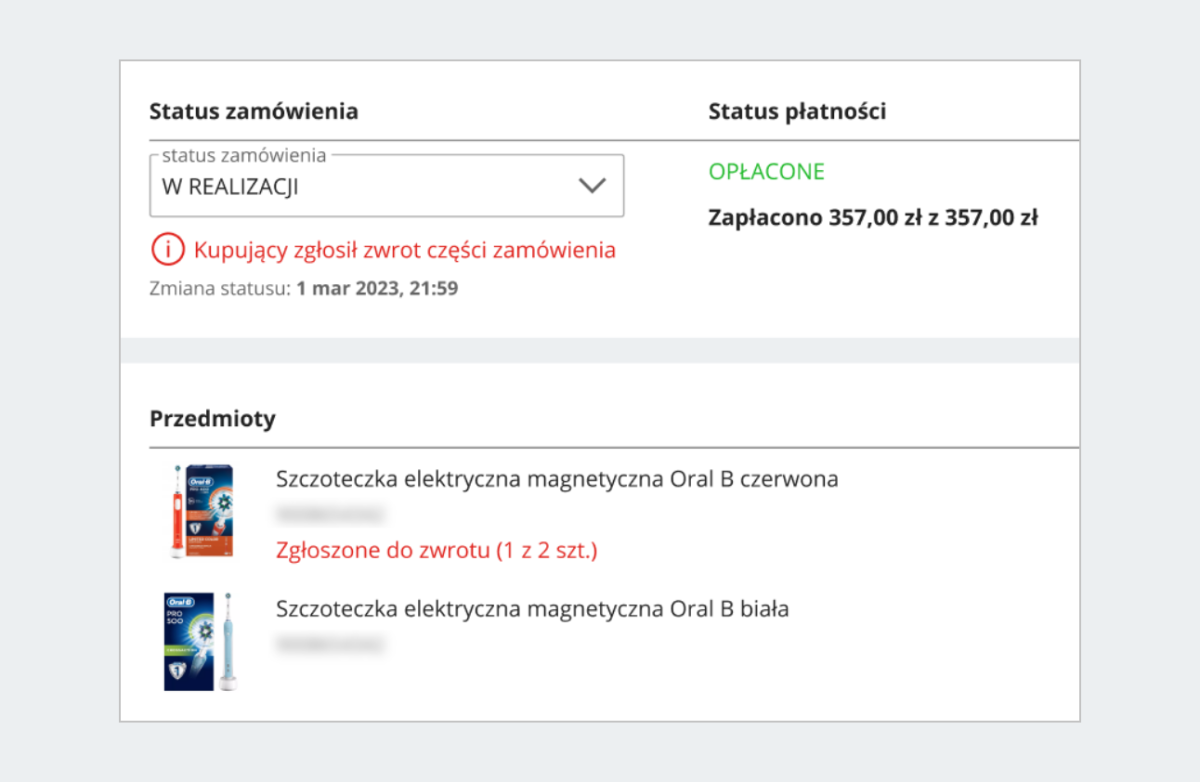Image resolution: width=1200 pixels, height=782 pixels.
Task: Click the 'Status płatności' section heading
Action: (797, 111)
